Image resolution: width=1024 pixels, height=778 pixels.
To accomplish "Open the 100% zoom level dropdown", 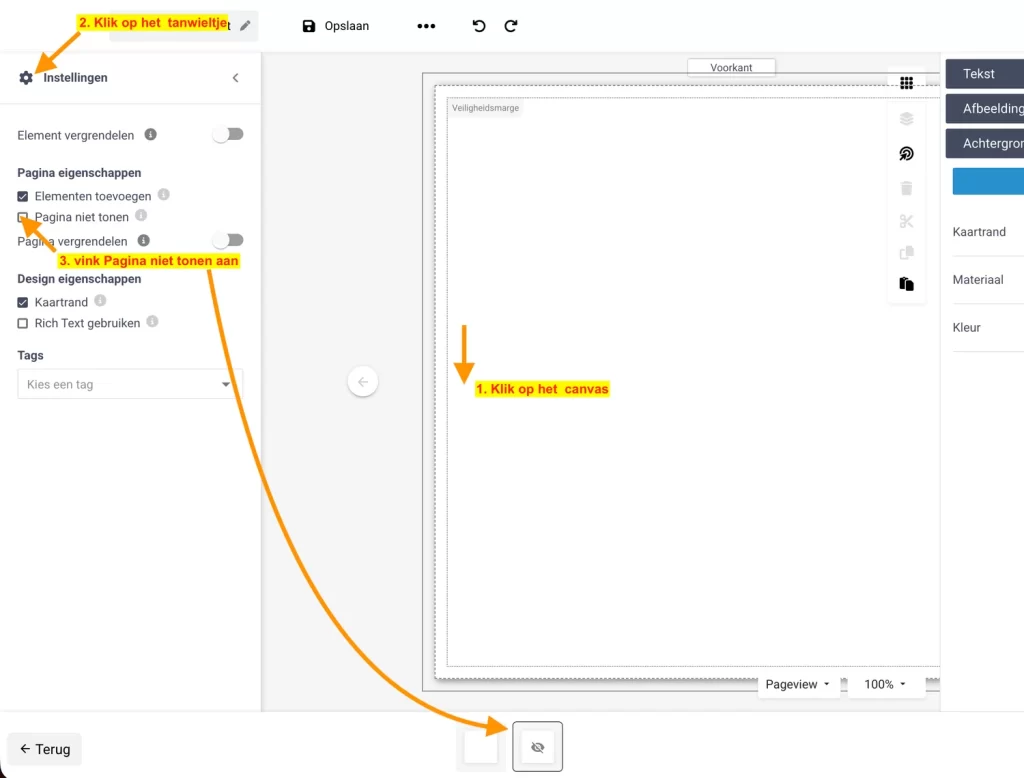I will tap(884, 684).
